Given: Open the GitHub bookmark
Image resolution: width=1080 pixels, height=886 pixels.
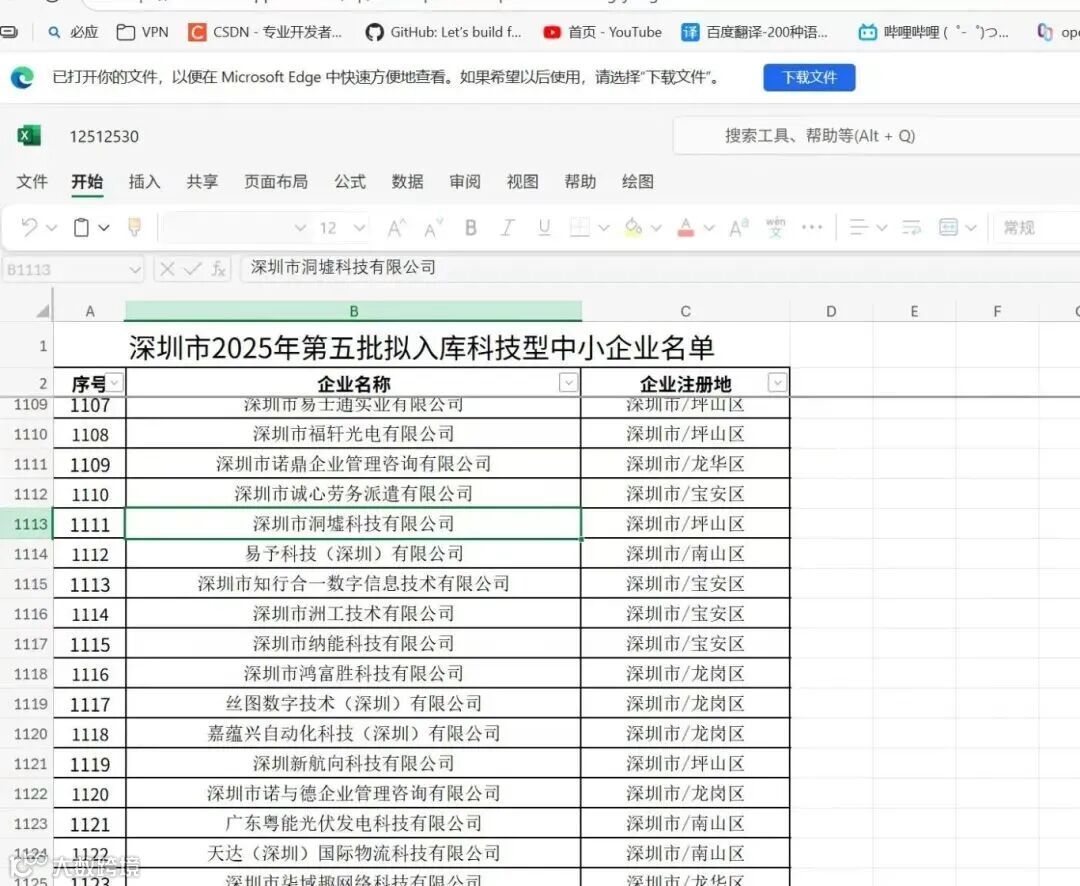Looking at the screenshot, I should click(444, 32).
